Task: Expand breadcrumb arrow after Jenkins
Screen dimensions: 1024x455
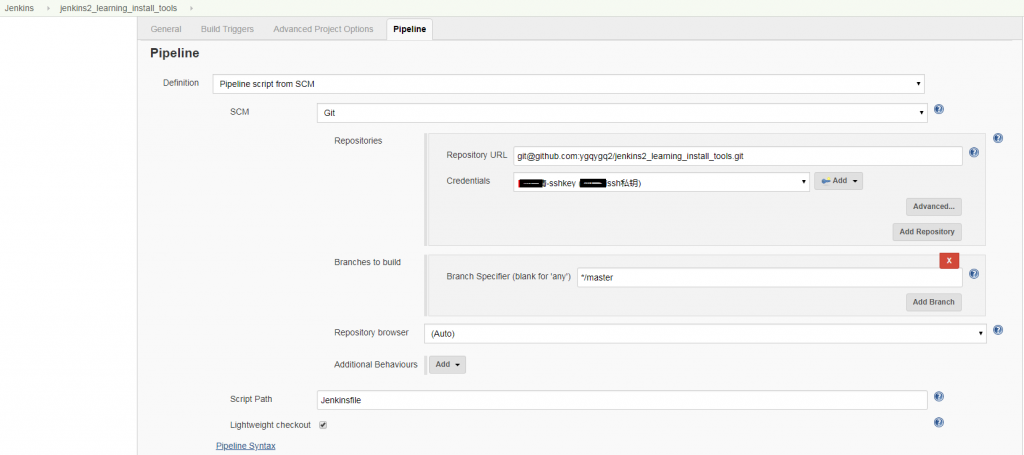Action: (x=48, y=8)
